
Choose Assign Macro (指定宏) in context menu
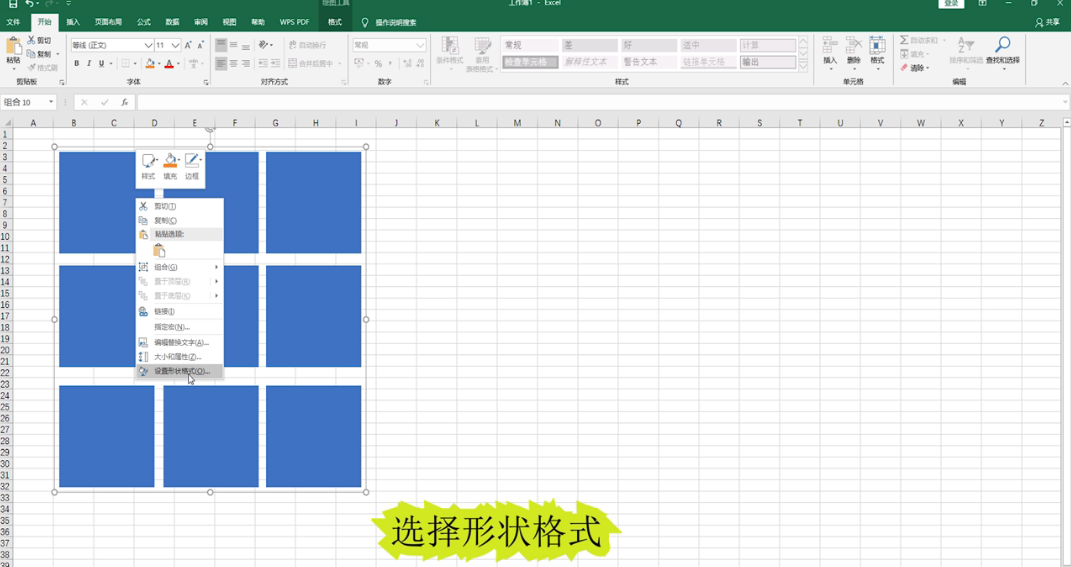[x=180, y=327]
